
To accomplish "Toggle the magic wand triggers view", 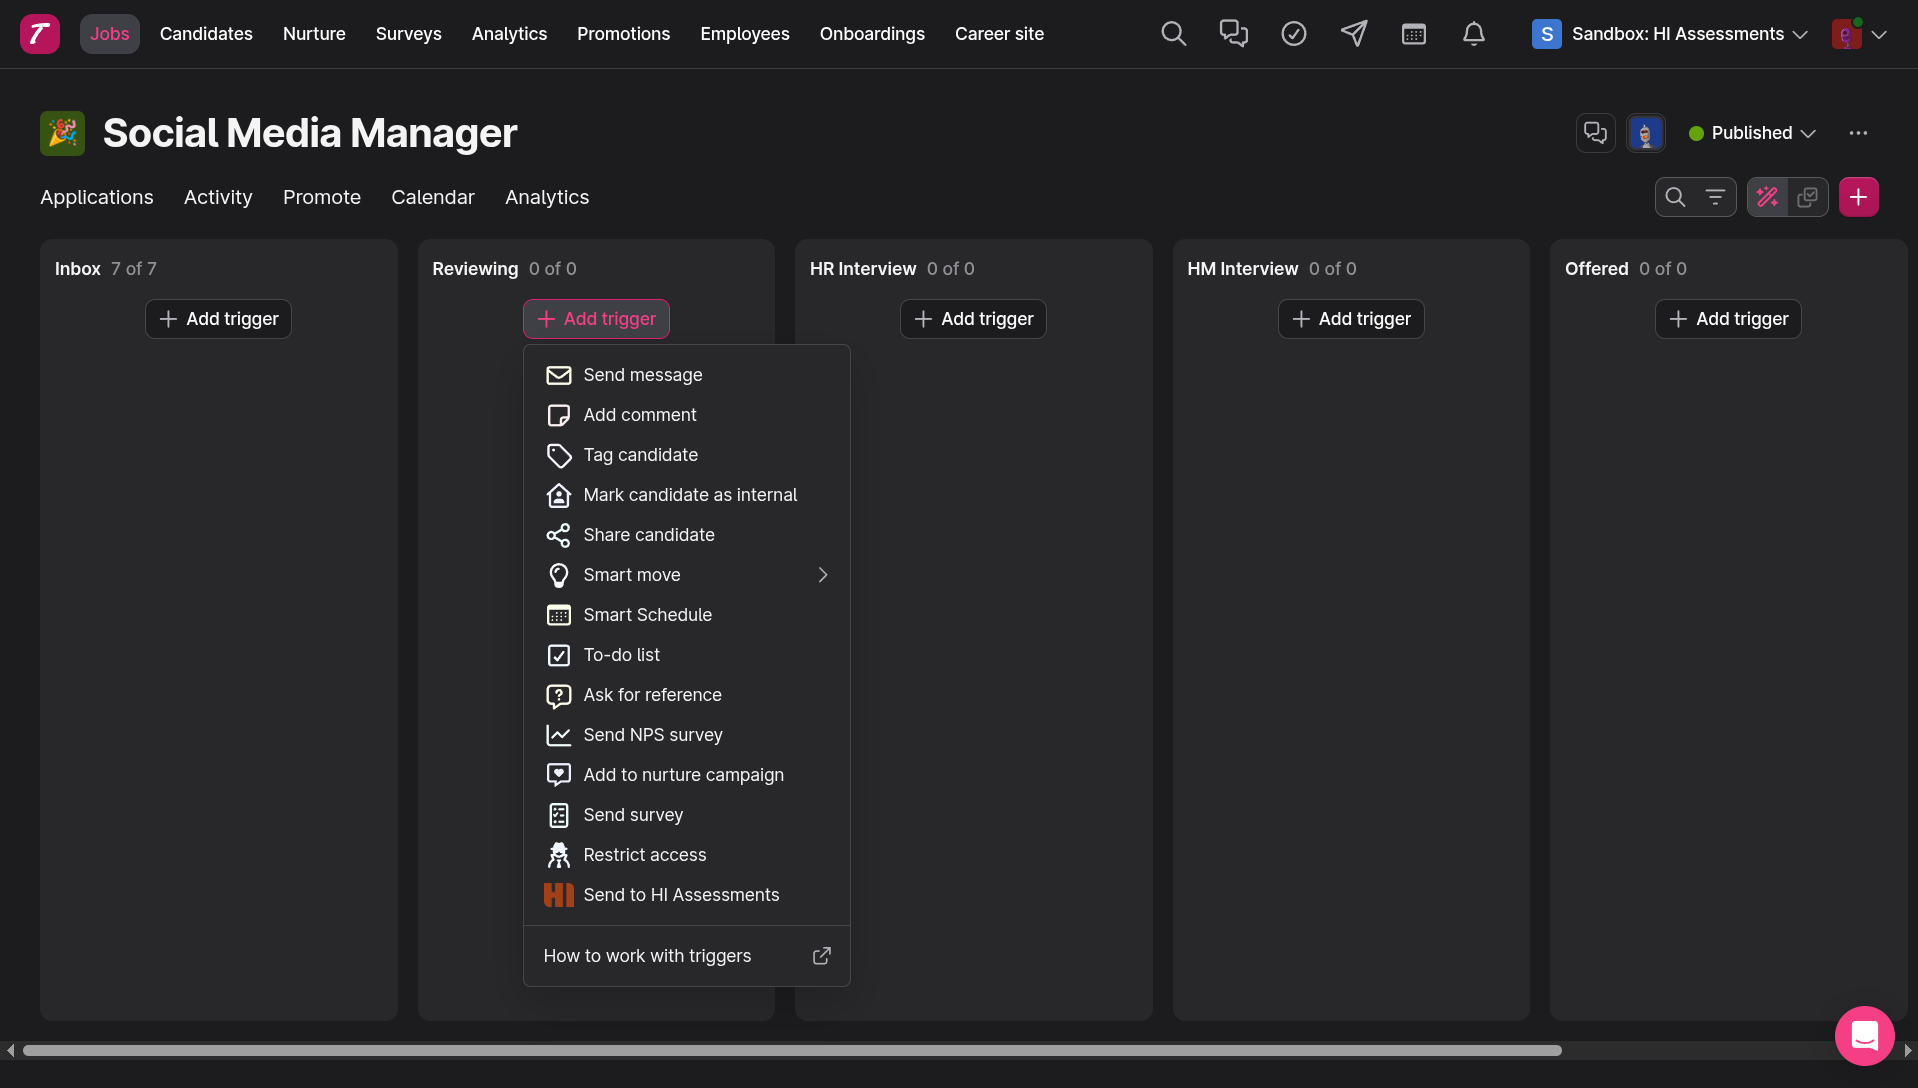I will pyautogui.click(x=1767, y=197).
